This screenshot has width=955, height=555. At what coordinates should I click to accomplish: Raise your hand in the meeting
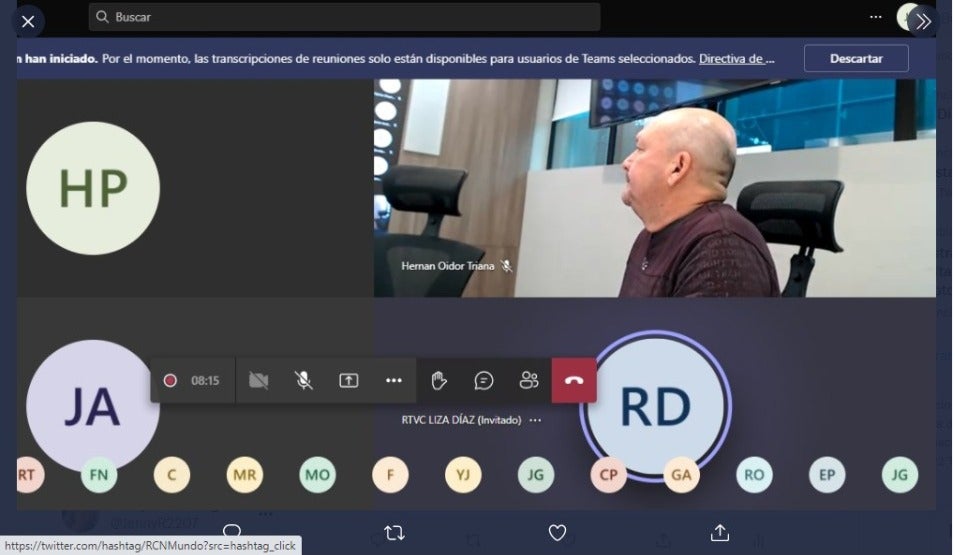coord(438,380)
